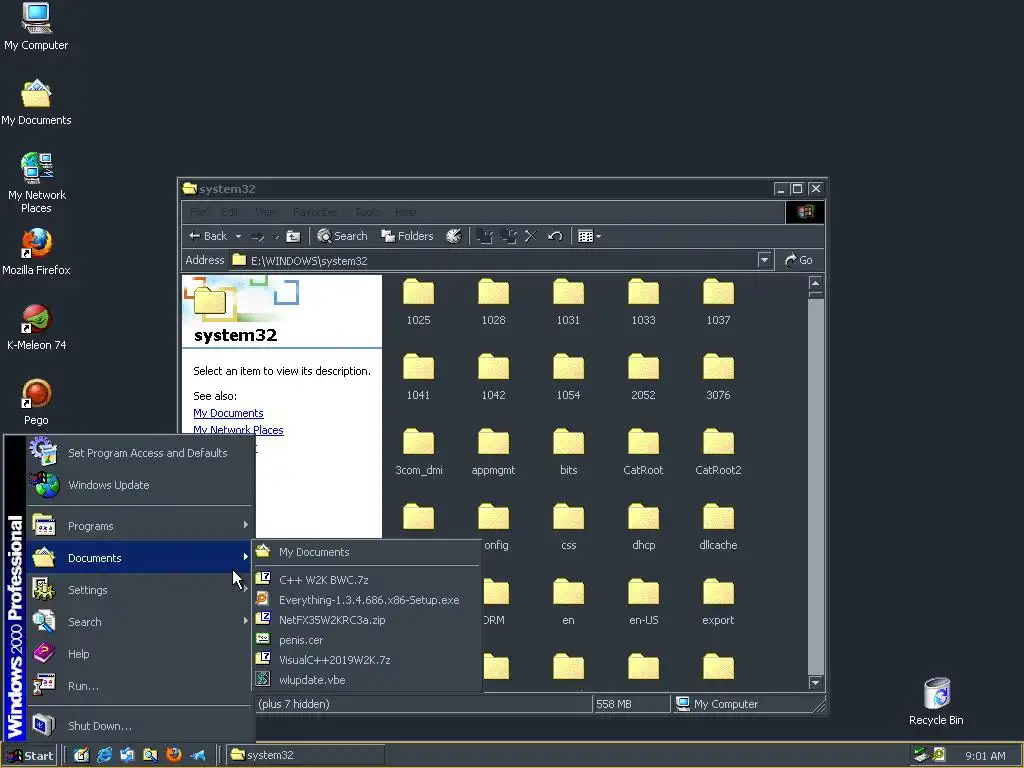Select the Mozilla Firefox desktop shortcut
Screen dimensions: 1024x768
(36, 252)
